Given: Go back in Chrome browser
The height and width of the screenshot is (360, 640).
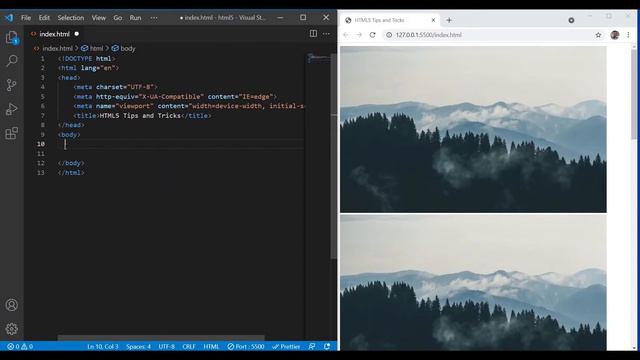Looking at the screenshot, I should (346, 35).
